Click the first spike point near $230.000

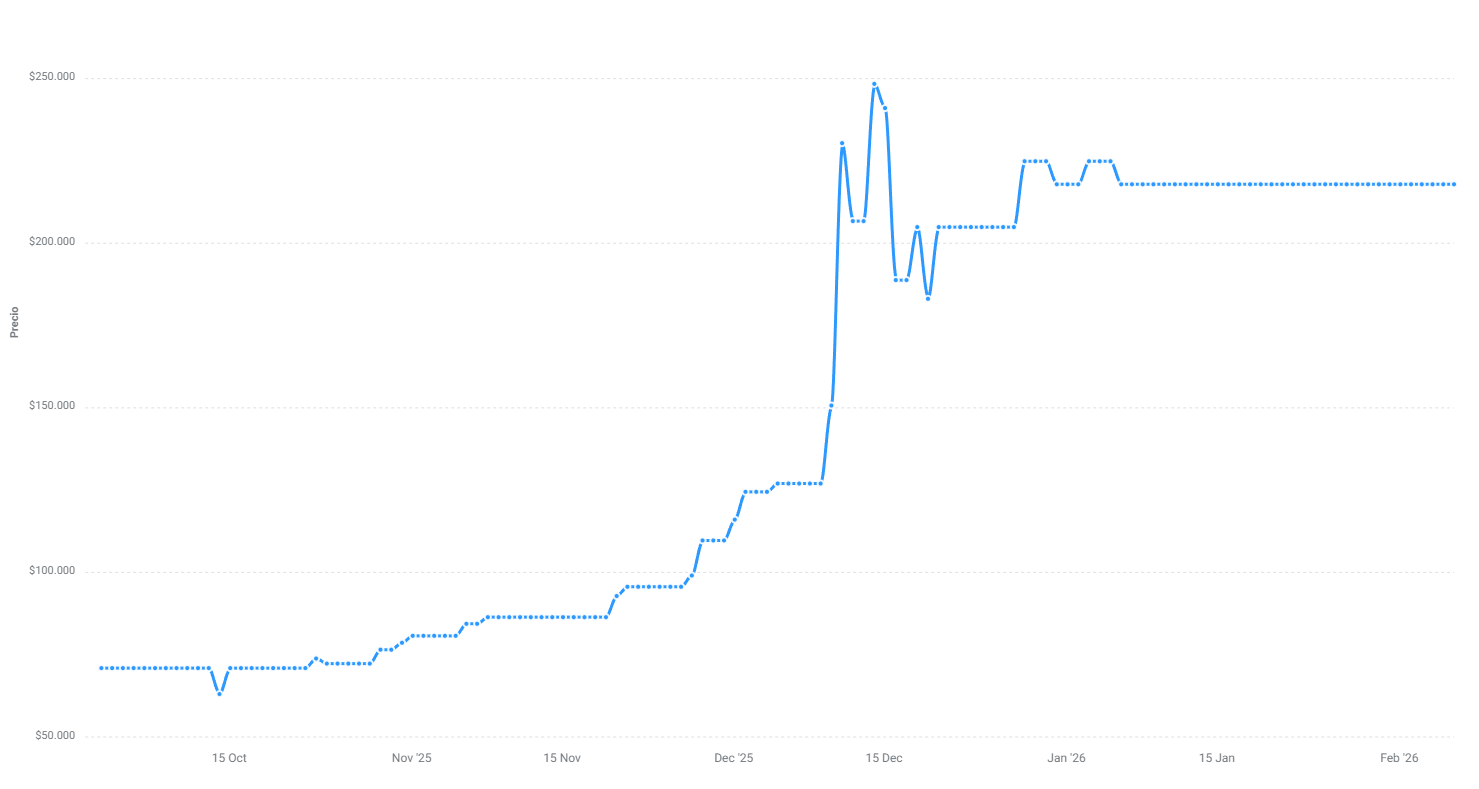click(842, 144)
